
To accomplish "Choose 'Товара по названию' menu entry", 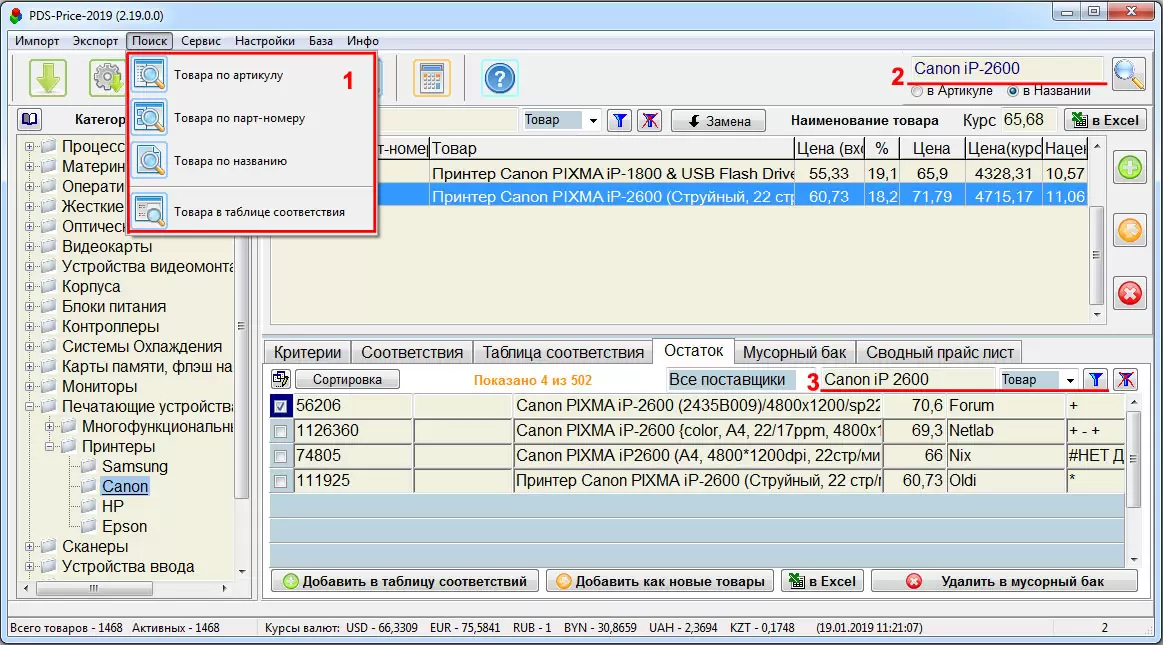I will [x=230, y=160].
